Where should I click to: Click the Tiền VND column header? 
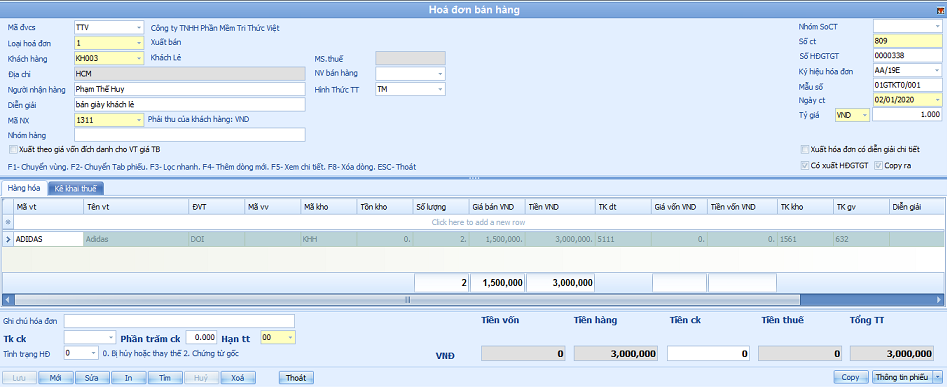[560, 207]
